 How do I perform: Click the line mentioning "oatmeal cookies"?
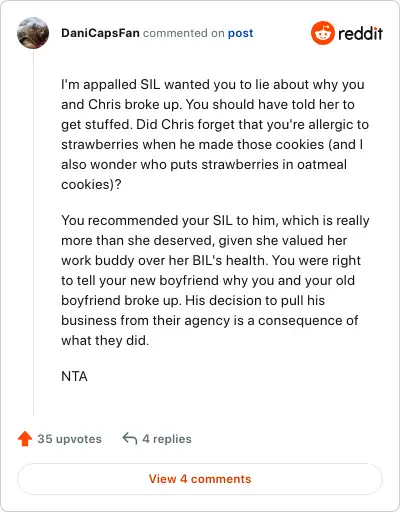click(x=204, y=164)
